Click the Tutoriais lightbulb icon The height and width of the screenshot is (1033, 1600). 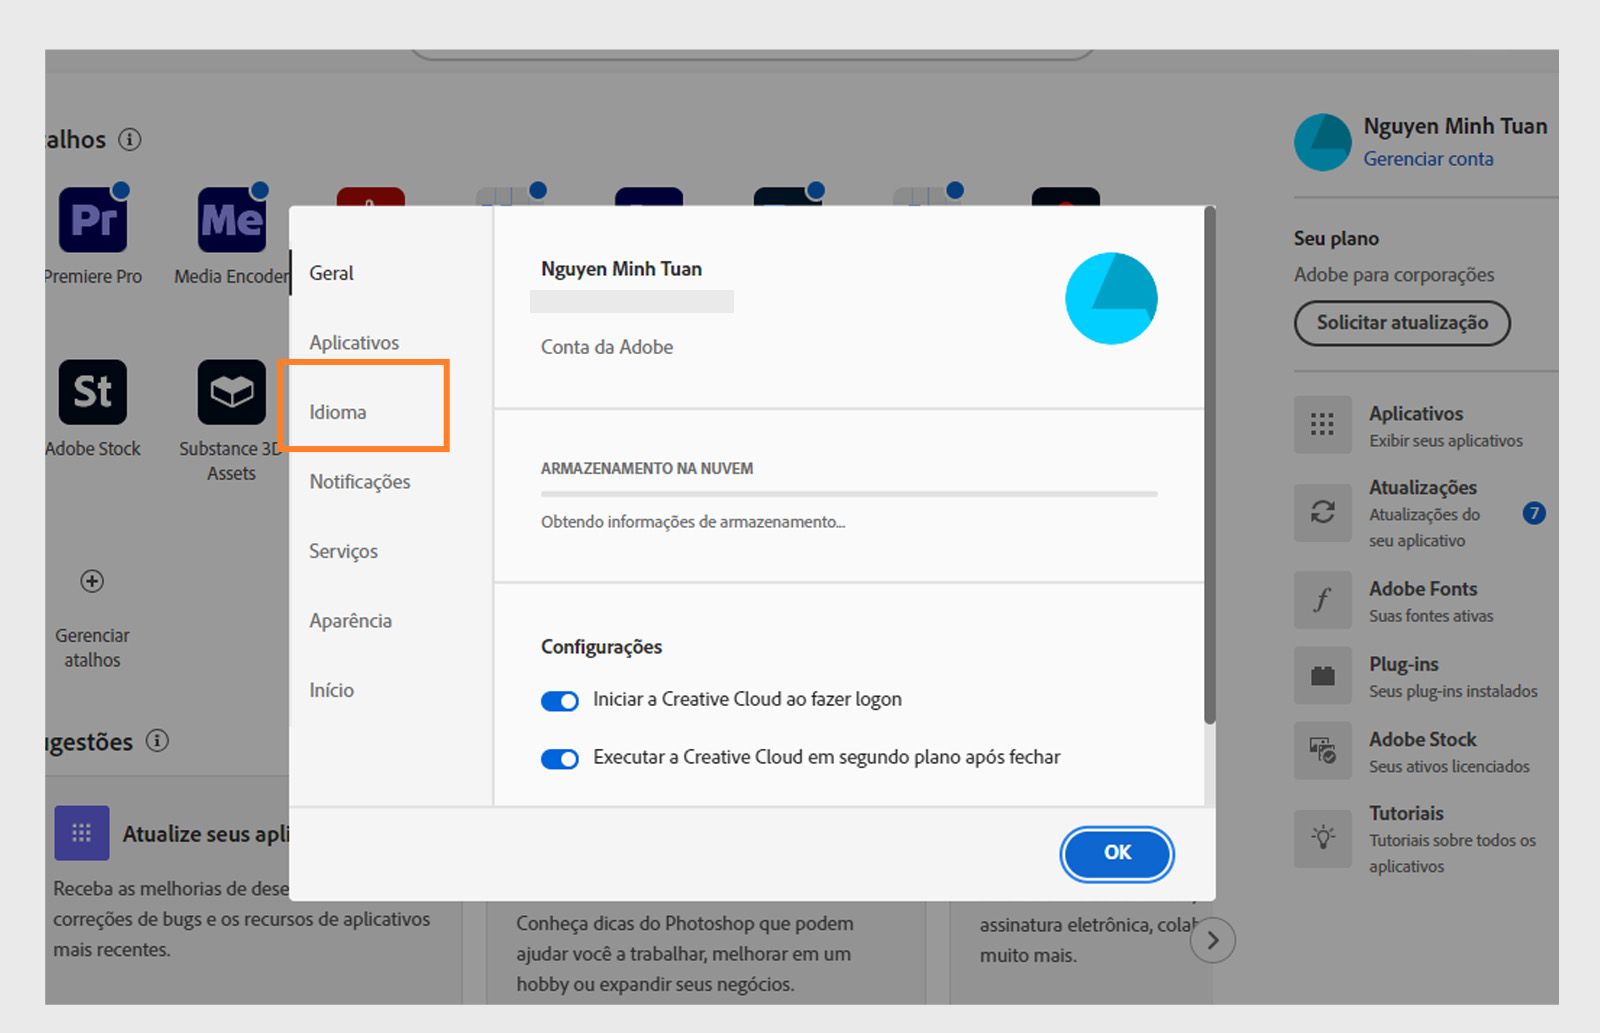(x=1322, y=840)
